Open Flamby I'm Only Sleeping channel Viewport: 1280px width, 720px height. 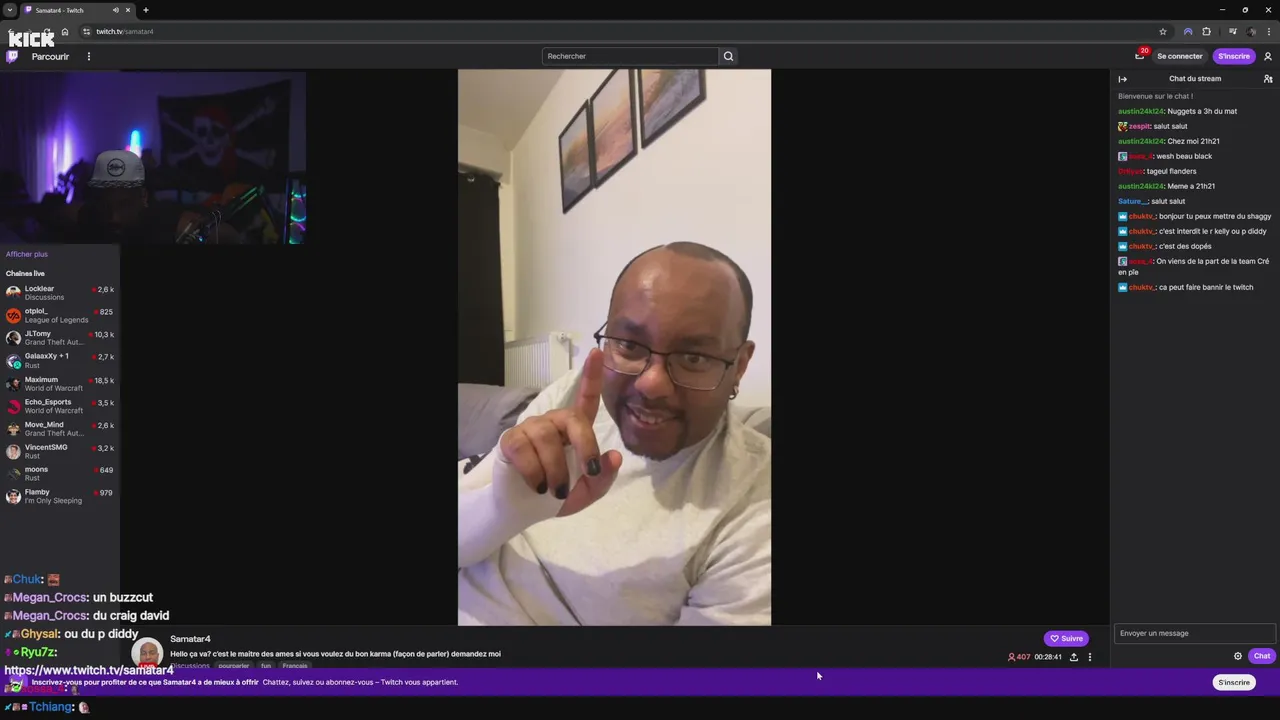(60, 497)
